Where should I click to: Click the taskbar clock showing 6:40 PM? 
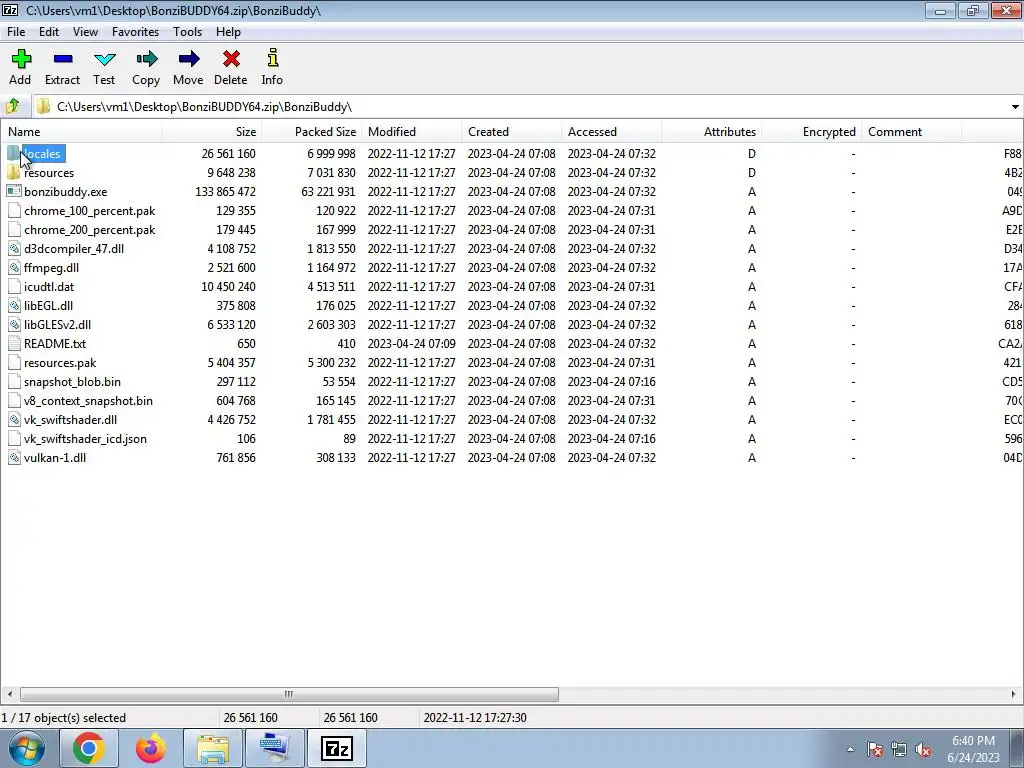973,749
